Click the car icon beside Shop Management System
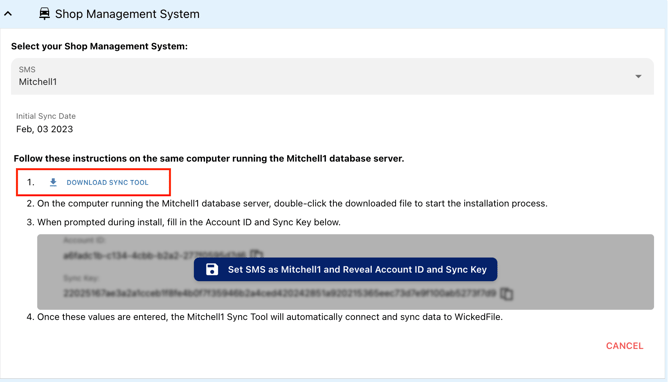 (x=44, y=14)
